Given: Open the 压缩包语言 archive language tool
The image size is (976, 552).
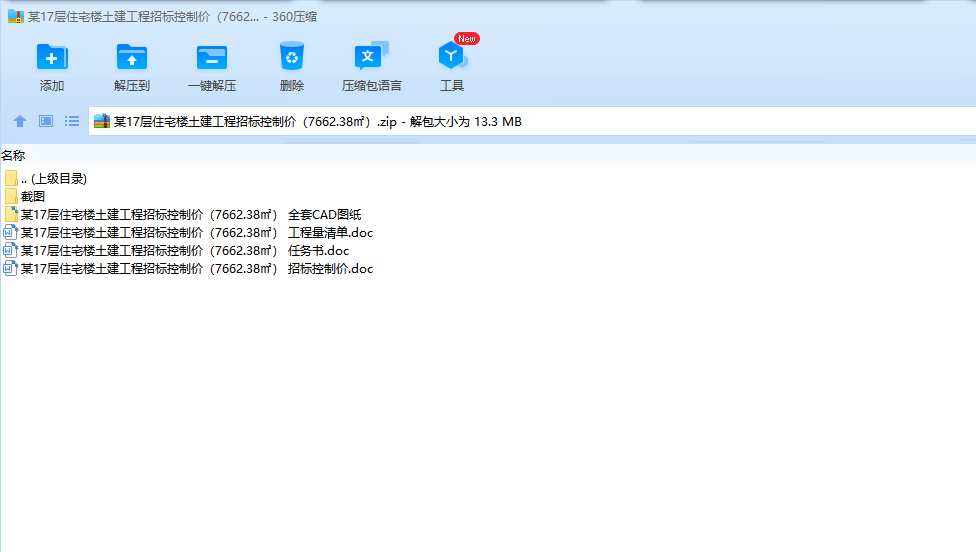Looking at the screenshot, I should point(372,56).
